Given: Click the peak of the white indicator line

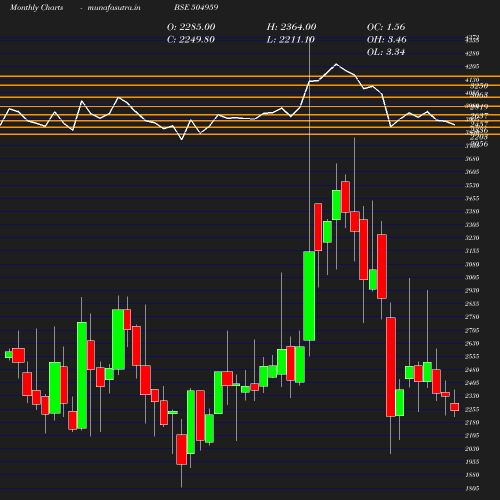Looking at the screenshot, I should [x=336, y=64].
